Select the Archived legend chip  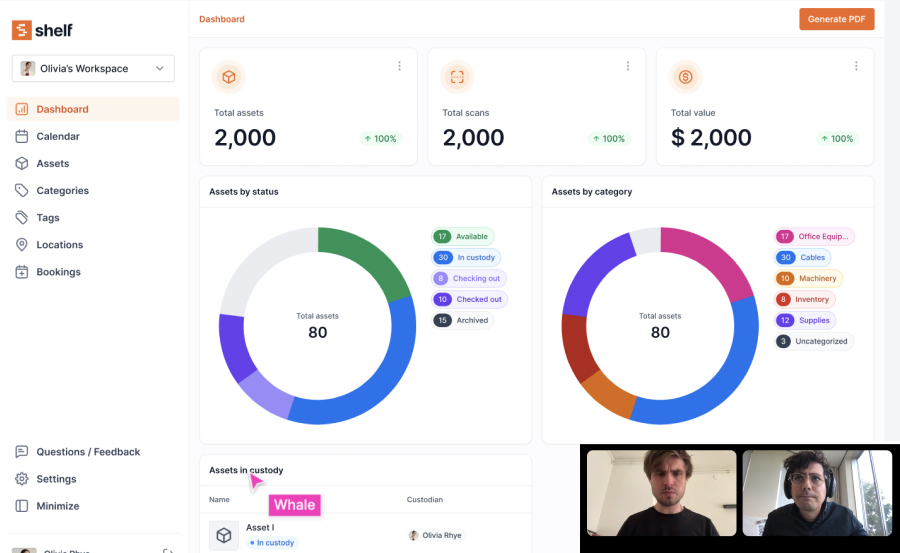click(463, 320)
